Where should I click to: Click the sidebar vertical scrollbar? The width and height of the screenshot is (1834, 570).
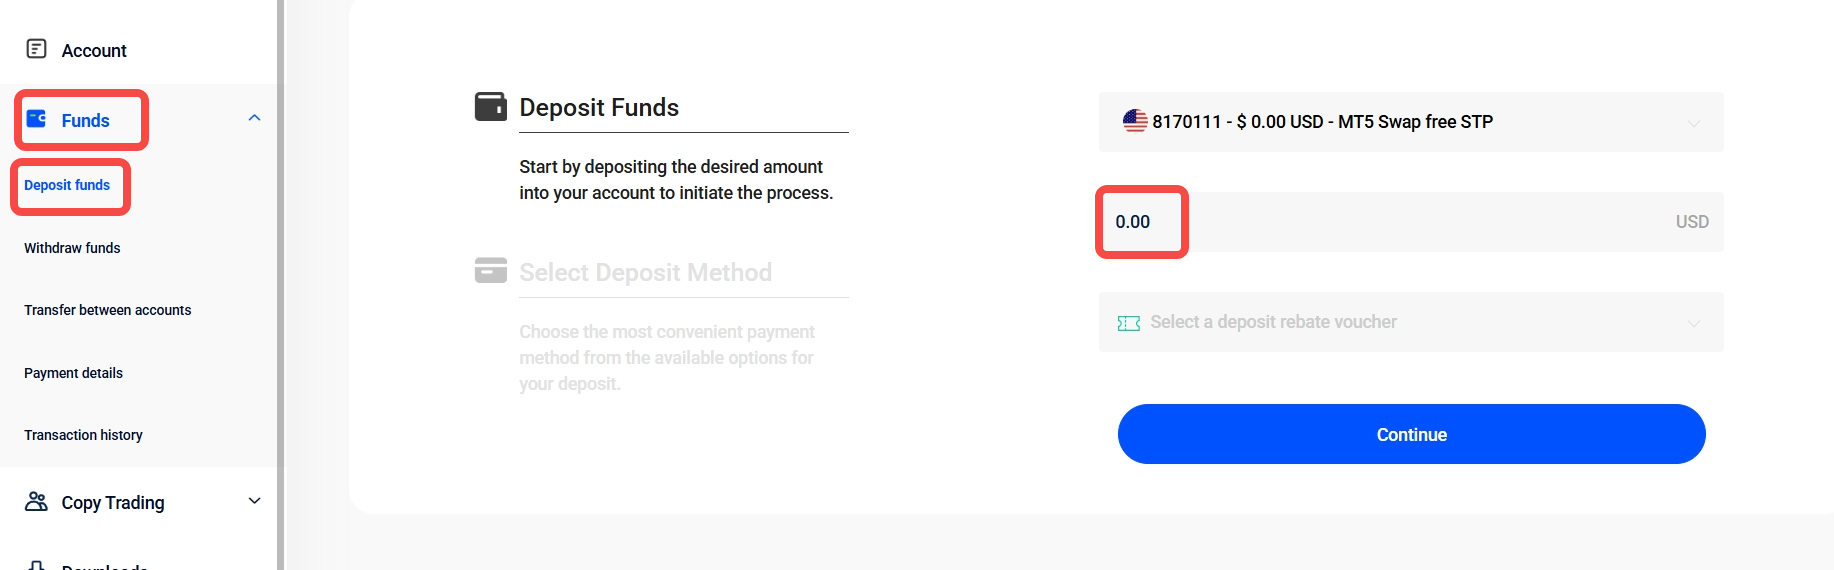tap(281, 285)
